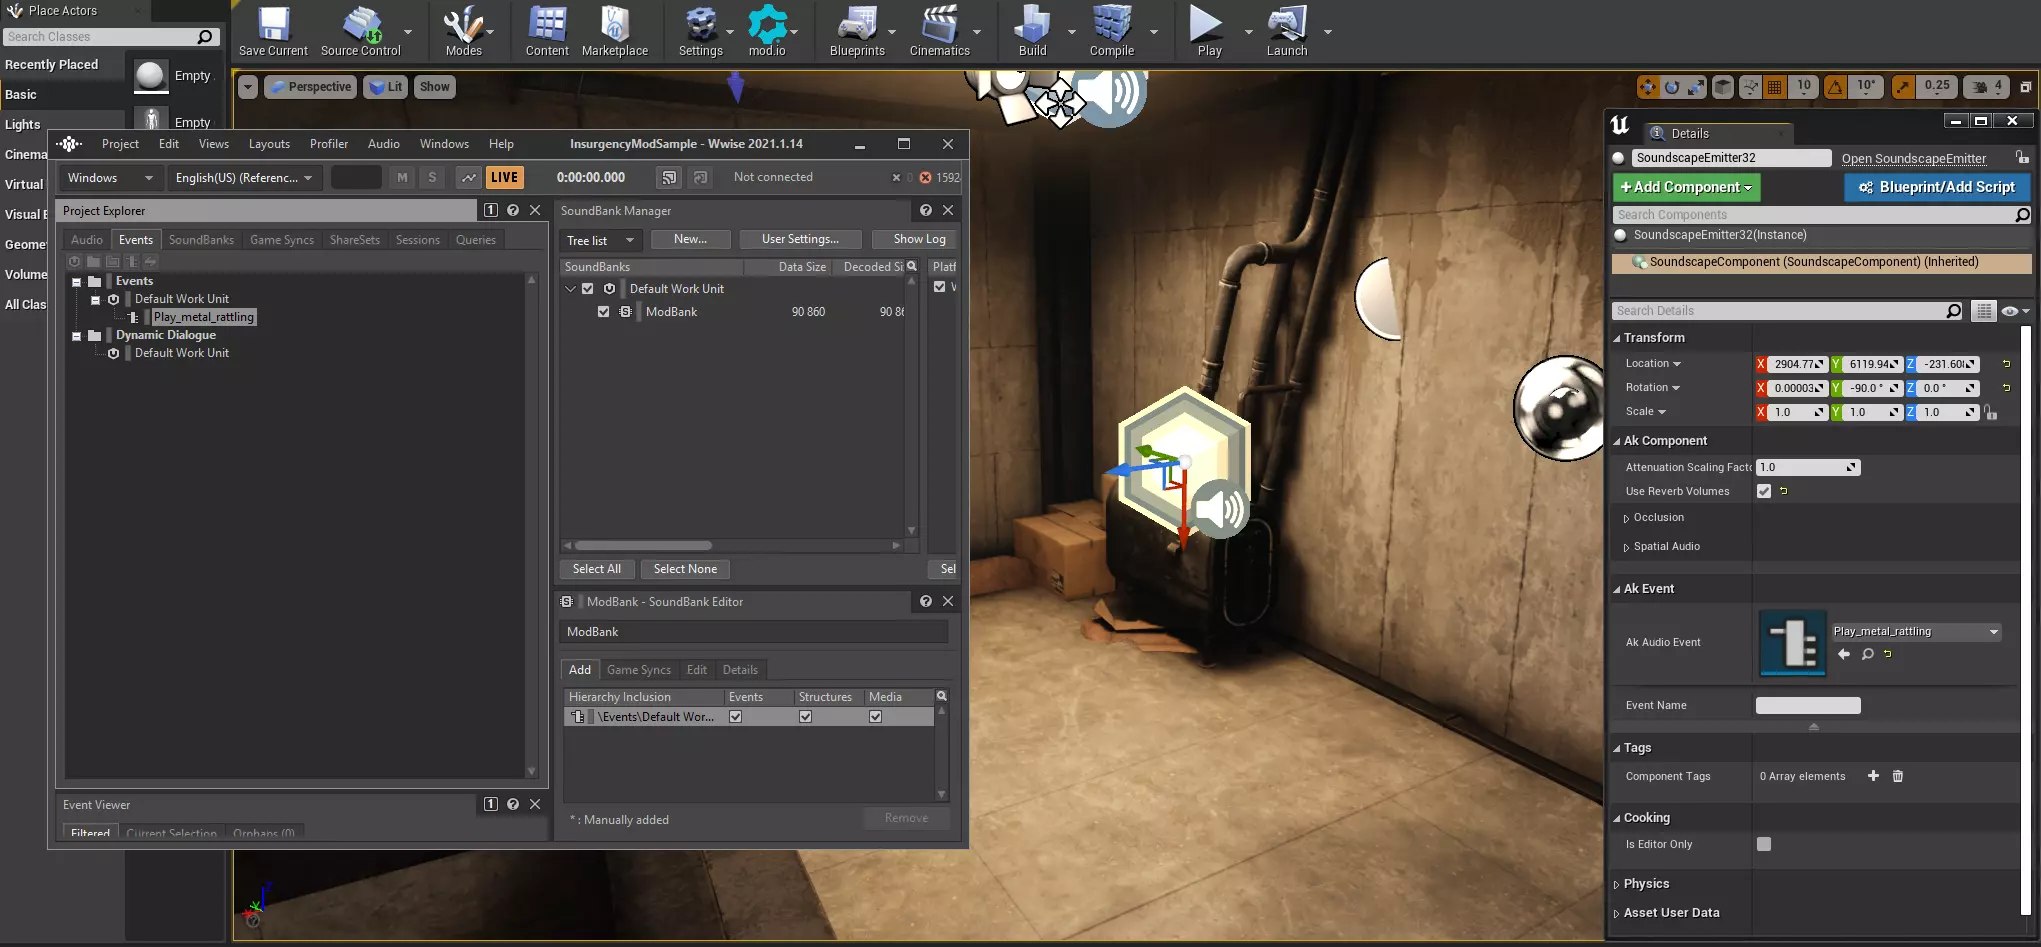This screenshot has height=947, width=2041.
Task: Click the Open SoundscapeEmitter link
Action: tap(1913, 158)
